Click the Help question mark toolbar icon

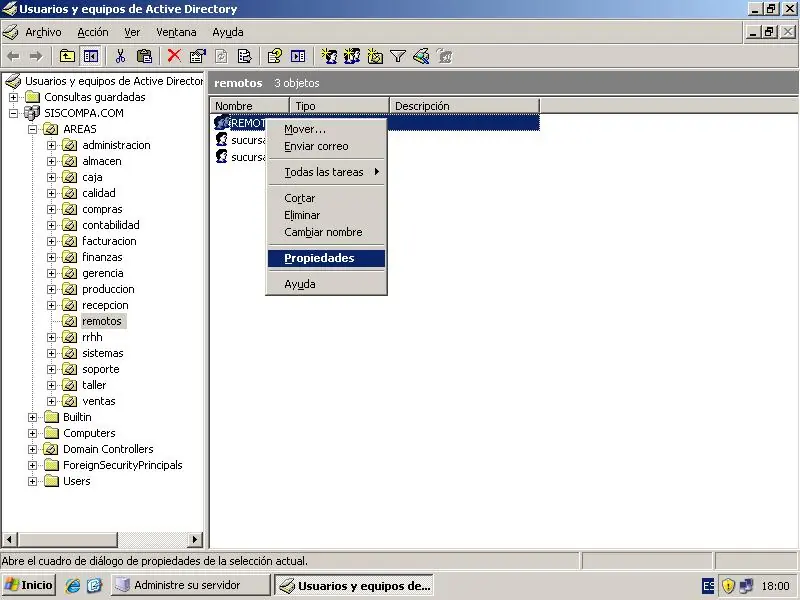click(x=274, y=56)
